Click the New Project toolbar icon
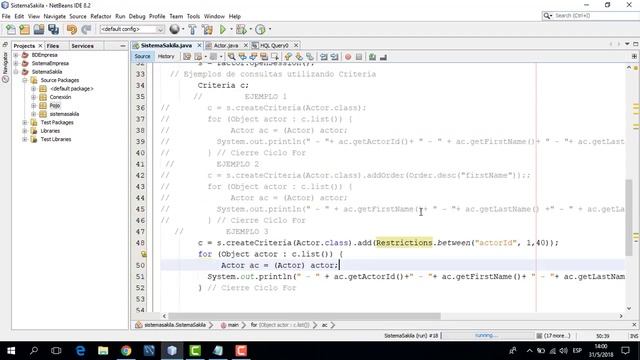Image resolution: width=640 pixels, height=360 pixels. coord(24,29)
